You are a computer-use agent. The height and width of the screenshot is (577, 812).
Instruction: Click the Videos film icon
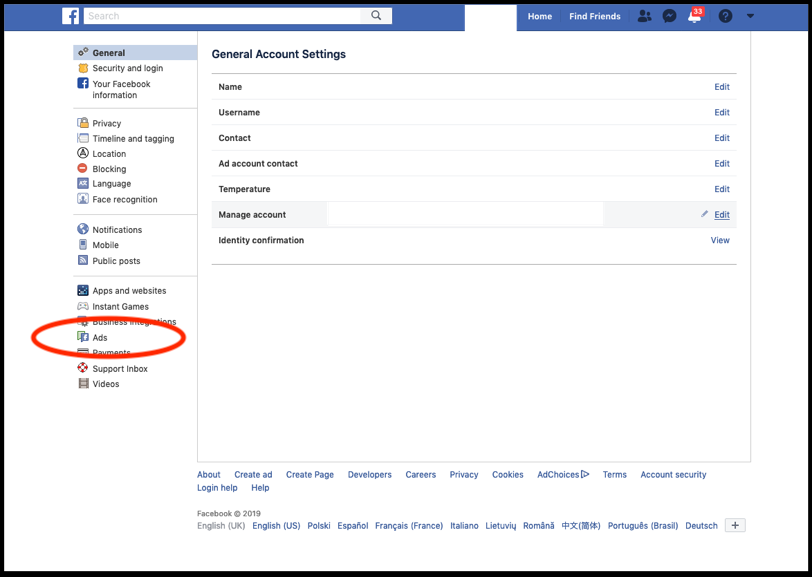pyautogui.click(x=83, y=383)
